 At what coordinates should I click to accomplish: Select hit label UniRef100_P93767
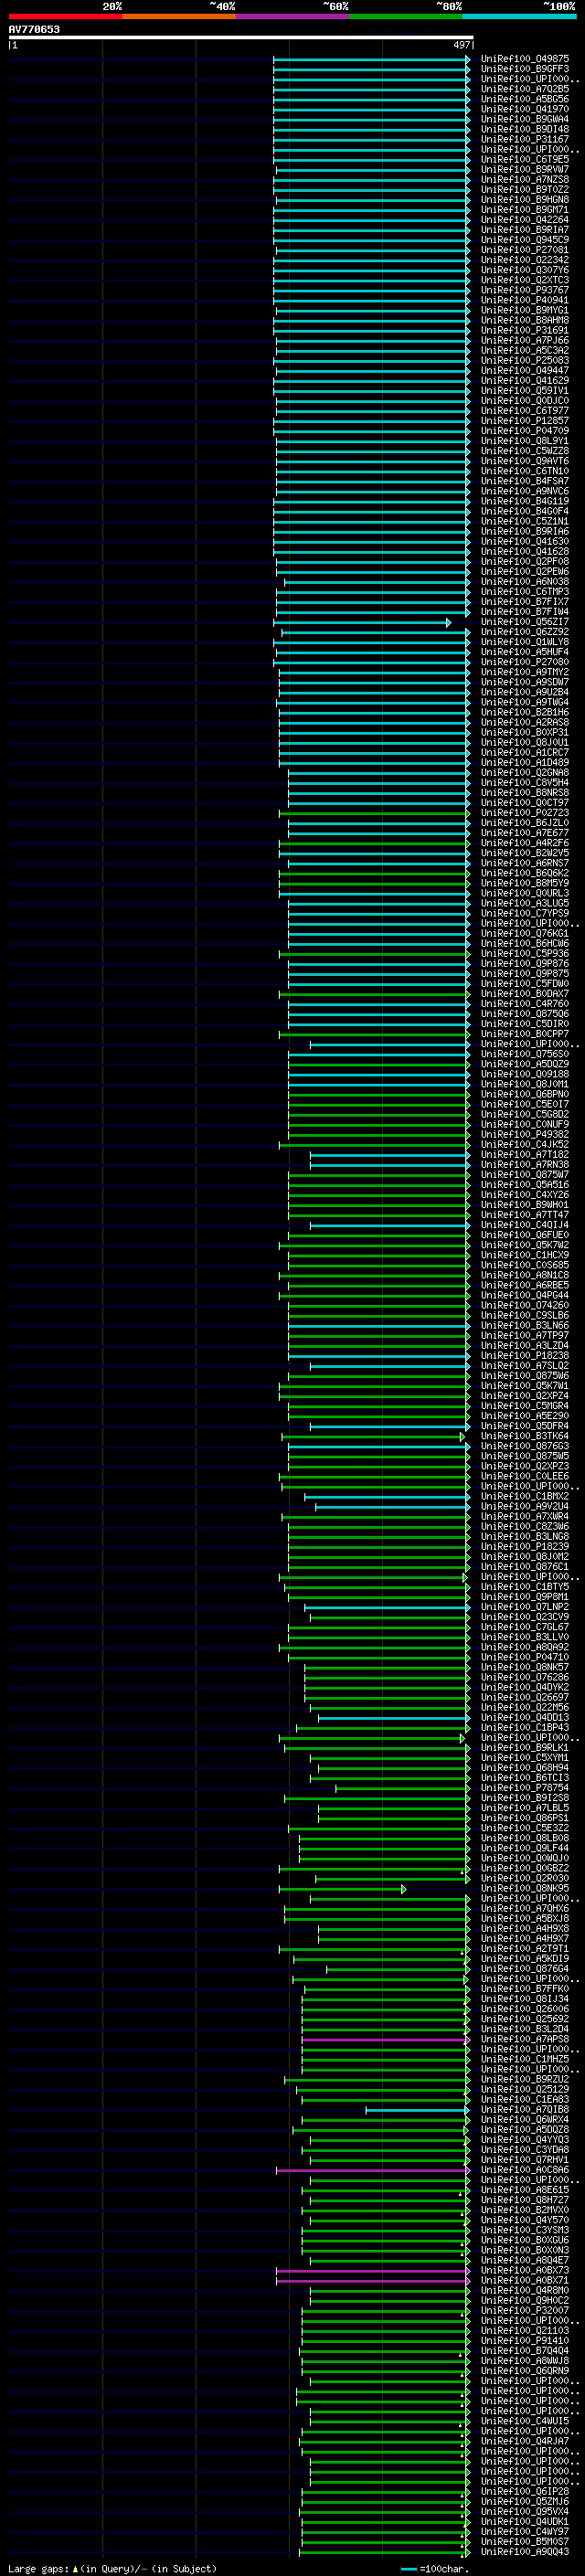[525, 290]
